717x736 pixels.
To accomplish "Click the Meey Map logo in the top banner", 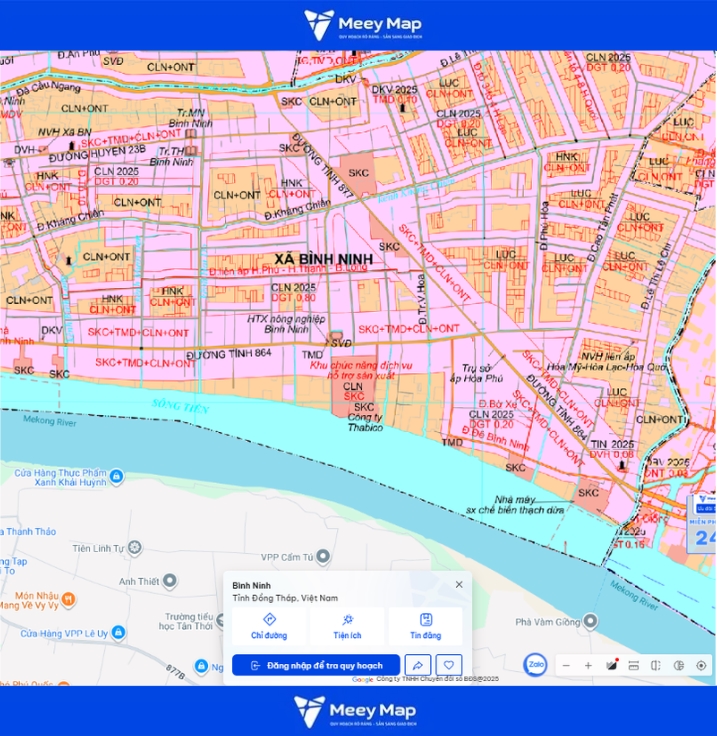I will (x=363, y=24).
